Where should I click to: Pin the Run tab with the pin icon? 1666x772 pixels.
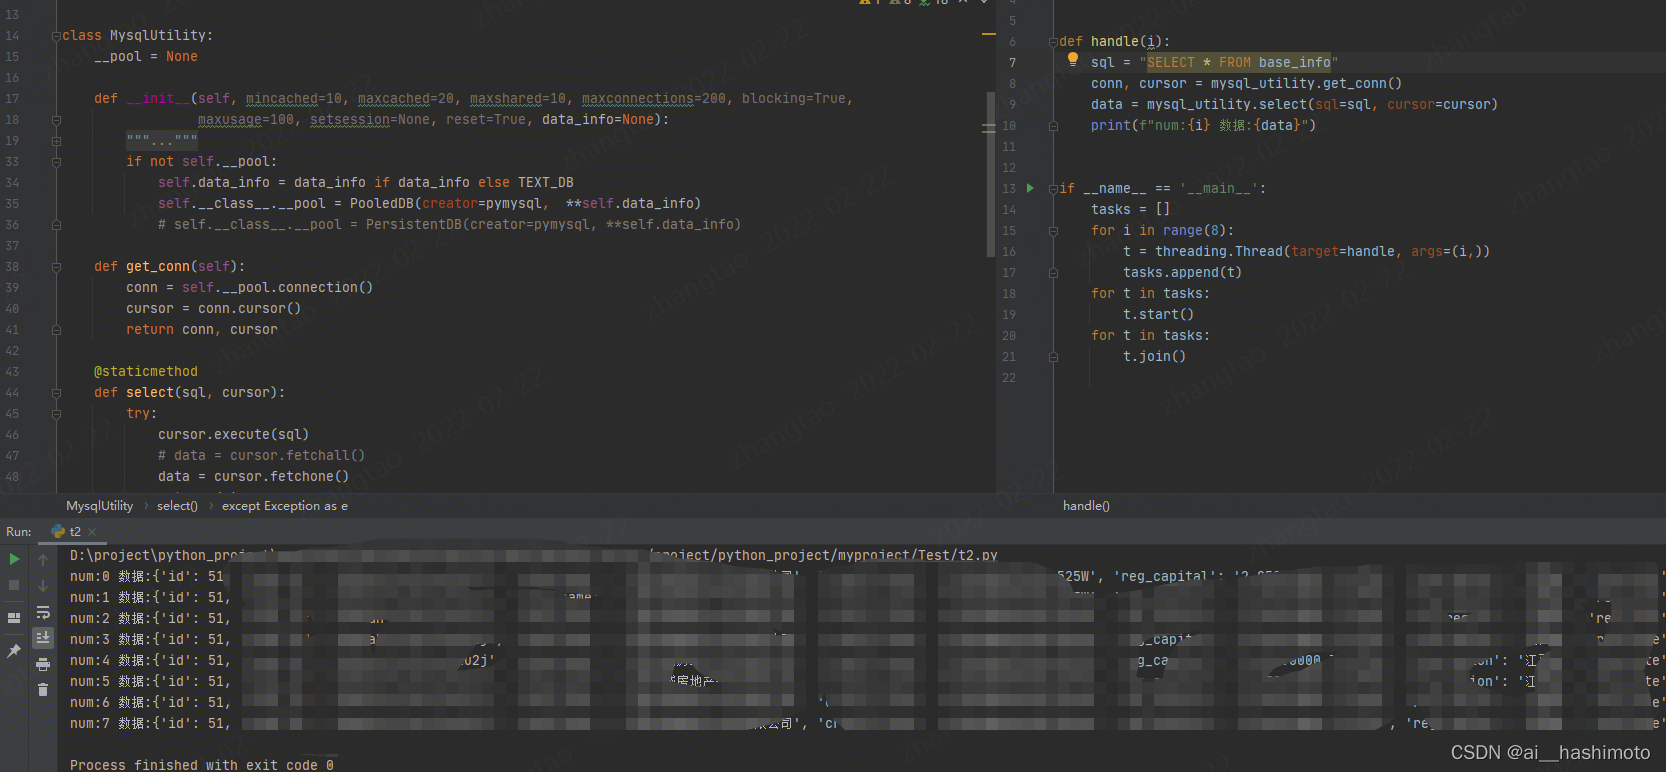pyautogui.click(x=14, y=651)
